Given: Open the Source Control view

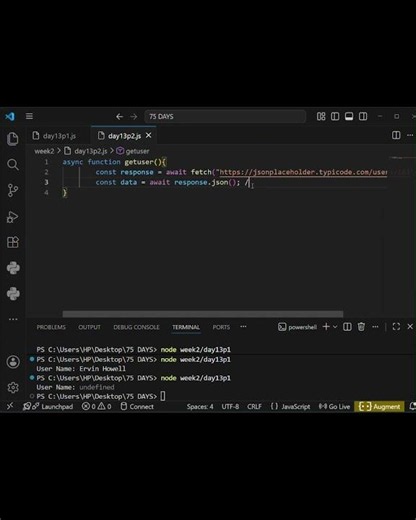Looking at the screenshot, I should [13, 190].
